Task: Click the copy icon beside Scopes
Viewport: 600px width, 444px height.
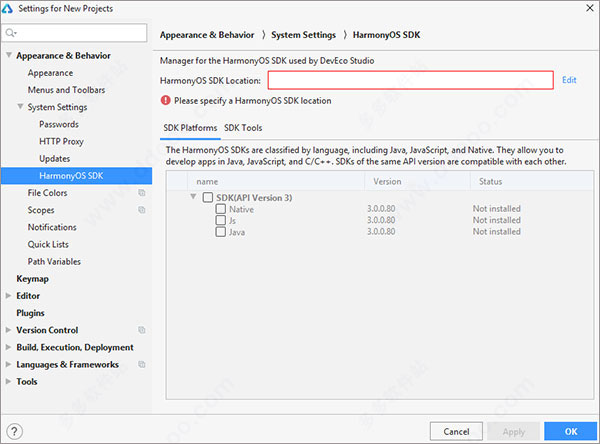Action: pos(142,210)
